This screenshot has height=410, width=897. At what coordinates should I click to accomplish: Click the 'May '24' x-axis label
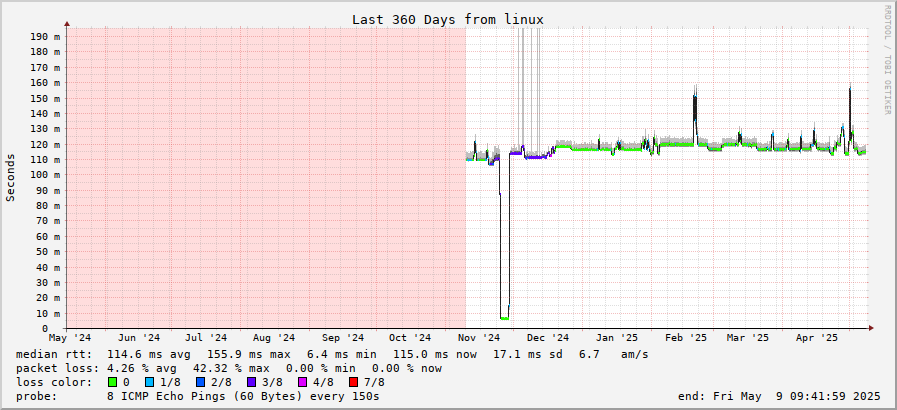(x=70, y=338)
